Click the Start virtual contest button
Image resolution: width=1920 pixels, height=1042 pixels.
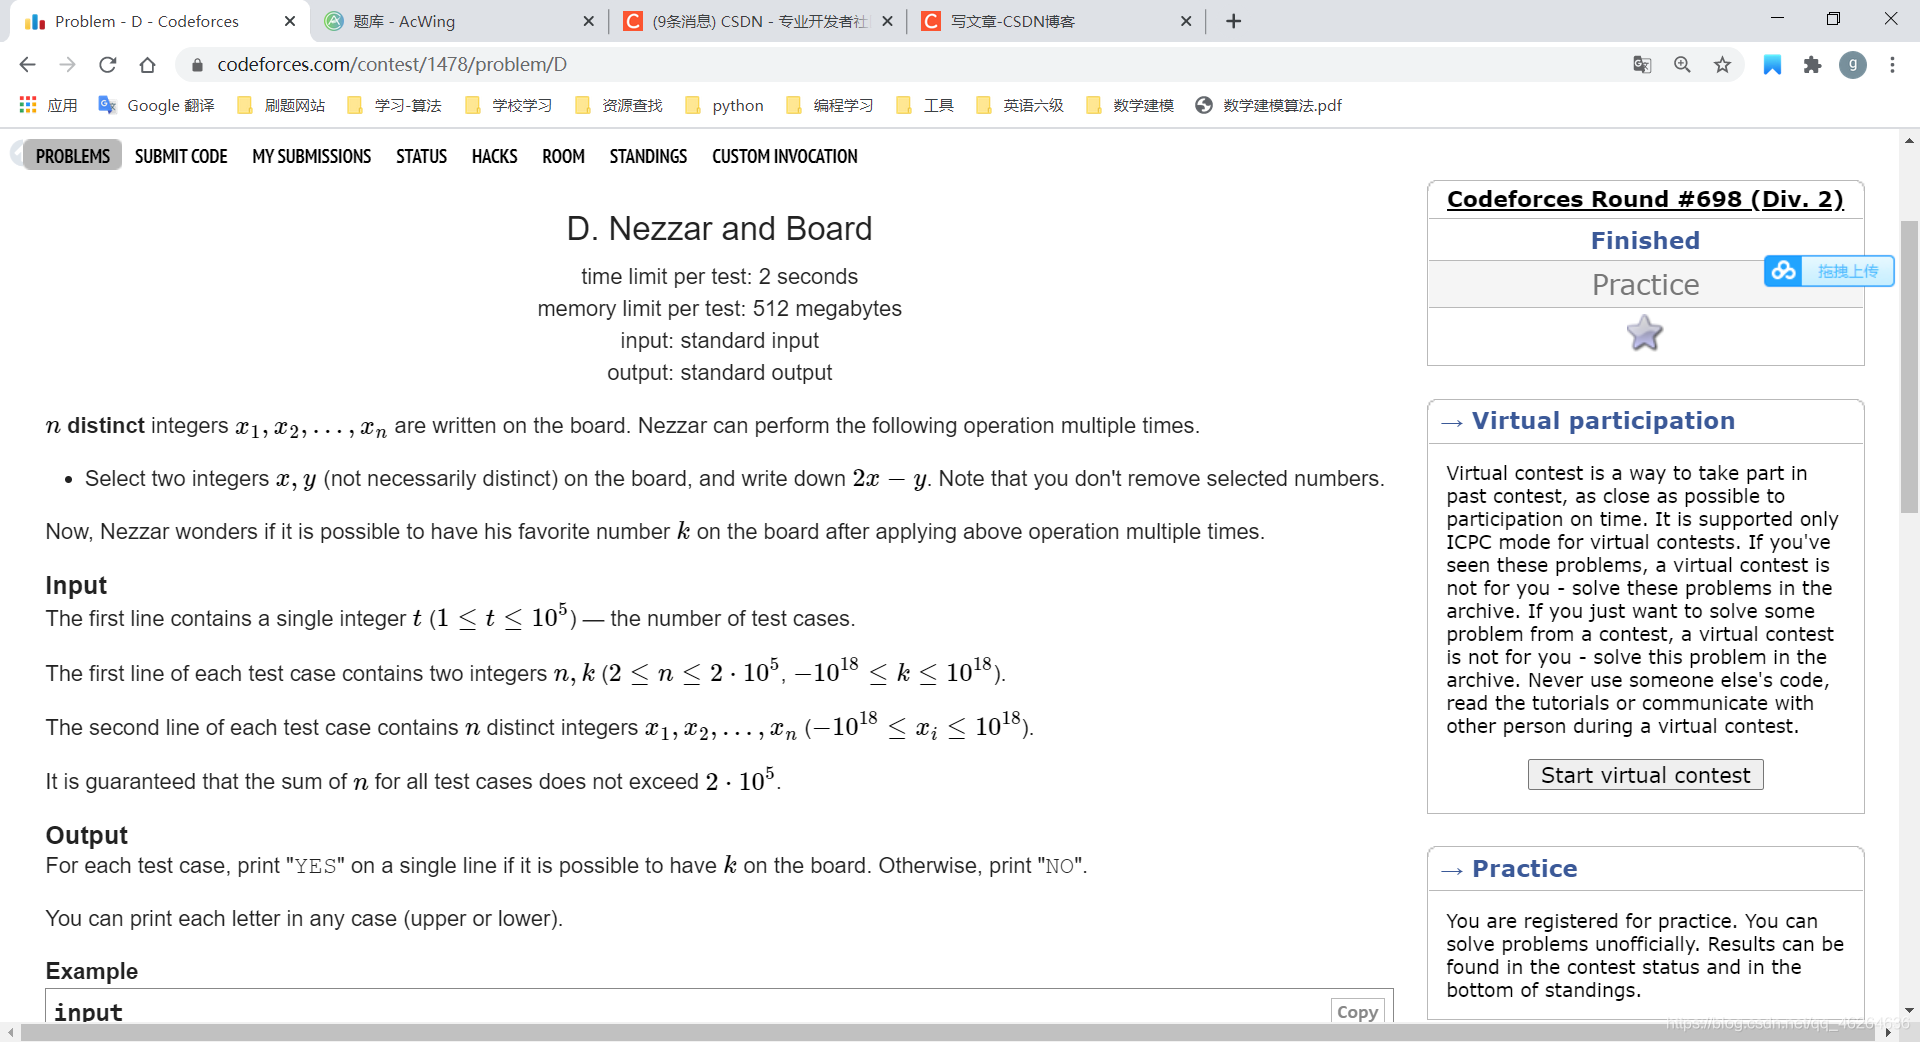[1645, 775]
